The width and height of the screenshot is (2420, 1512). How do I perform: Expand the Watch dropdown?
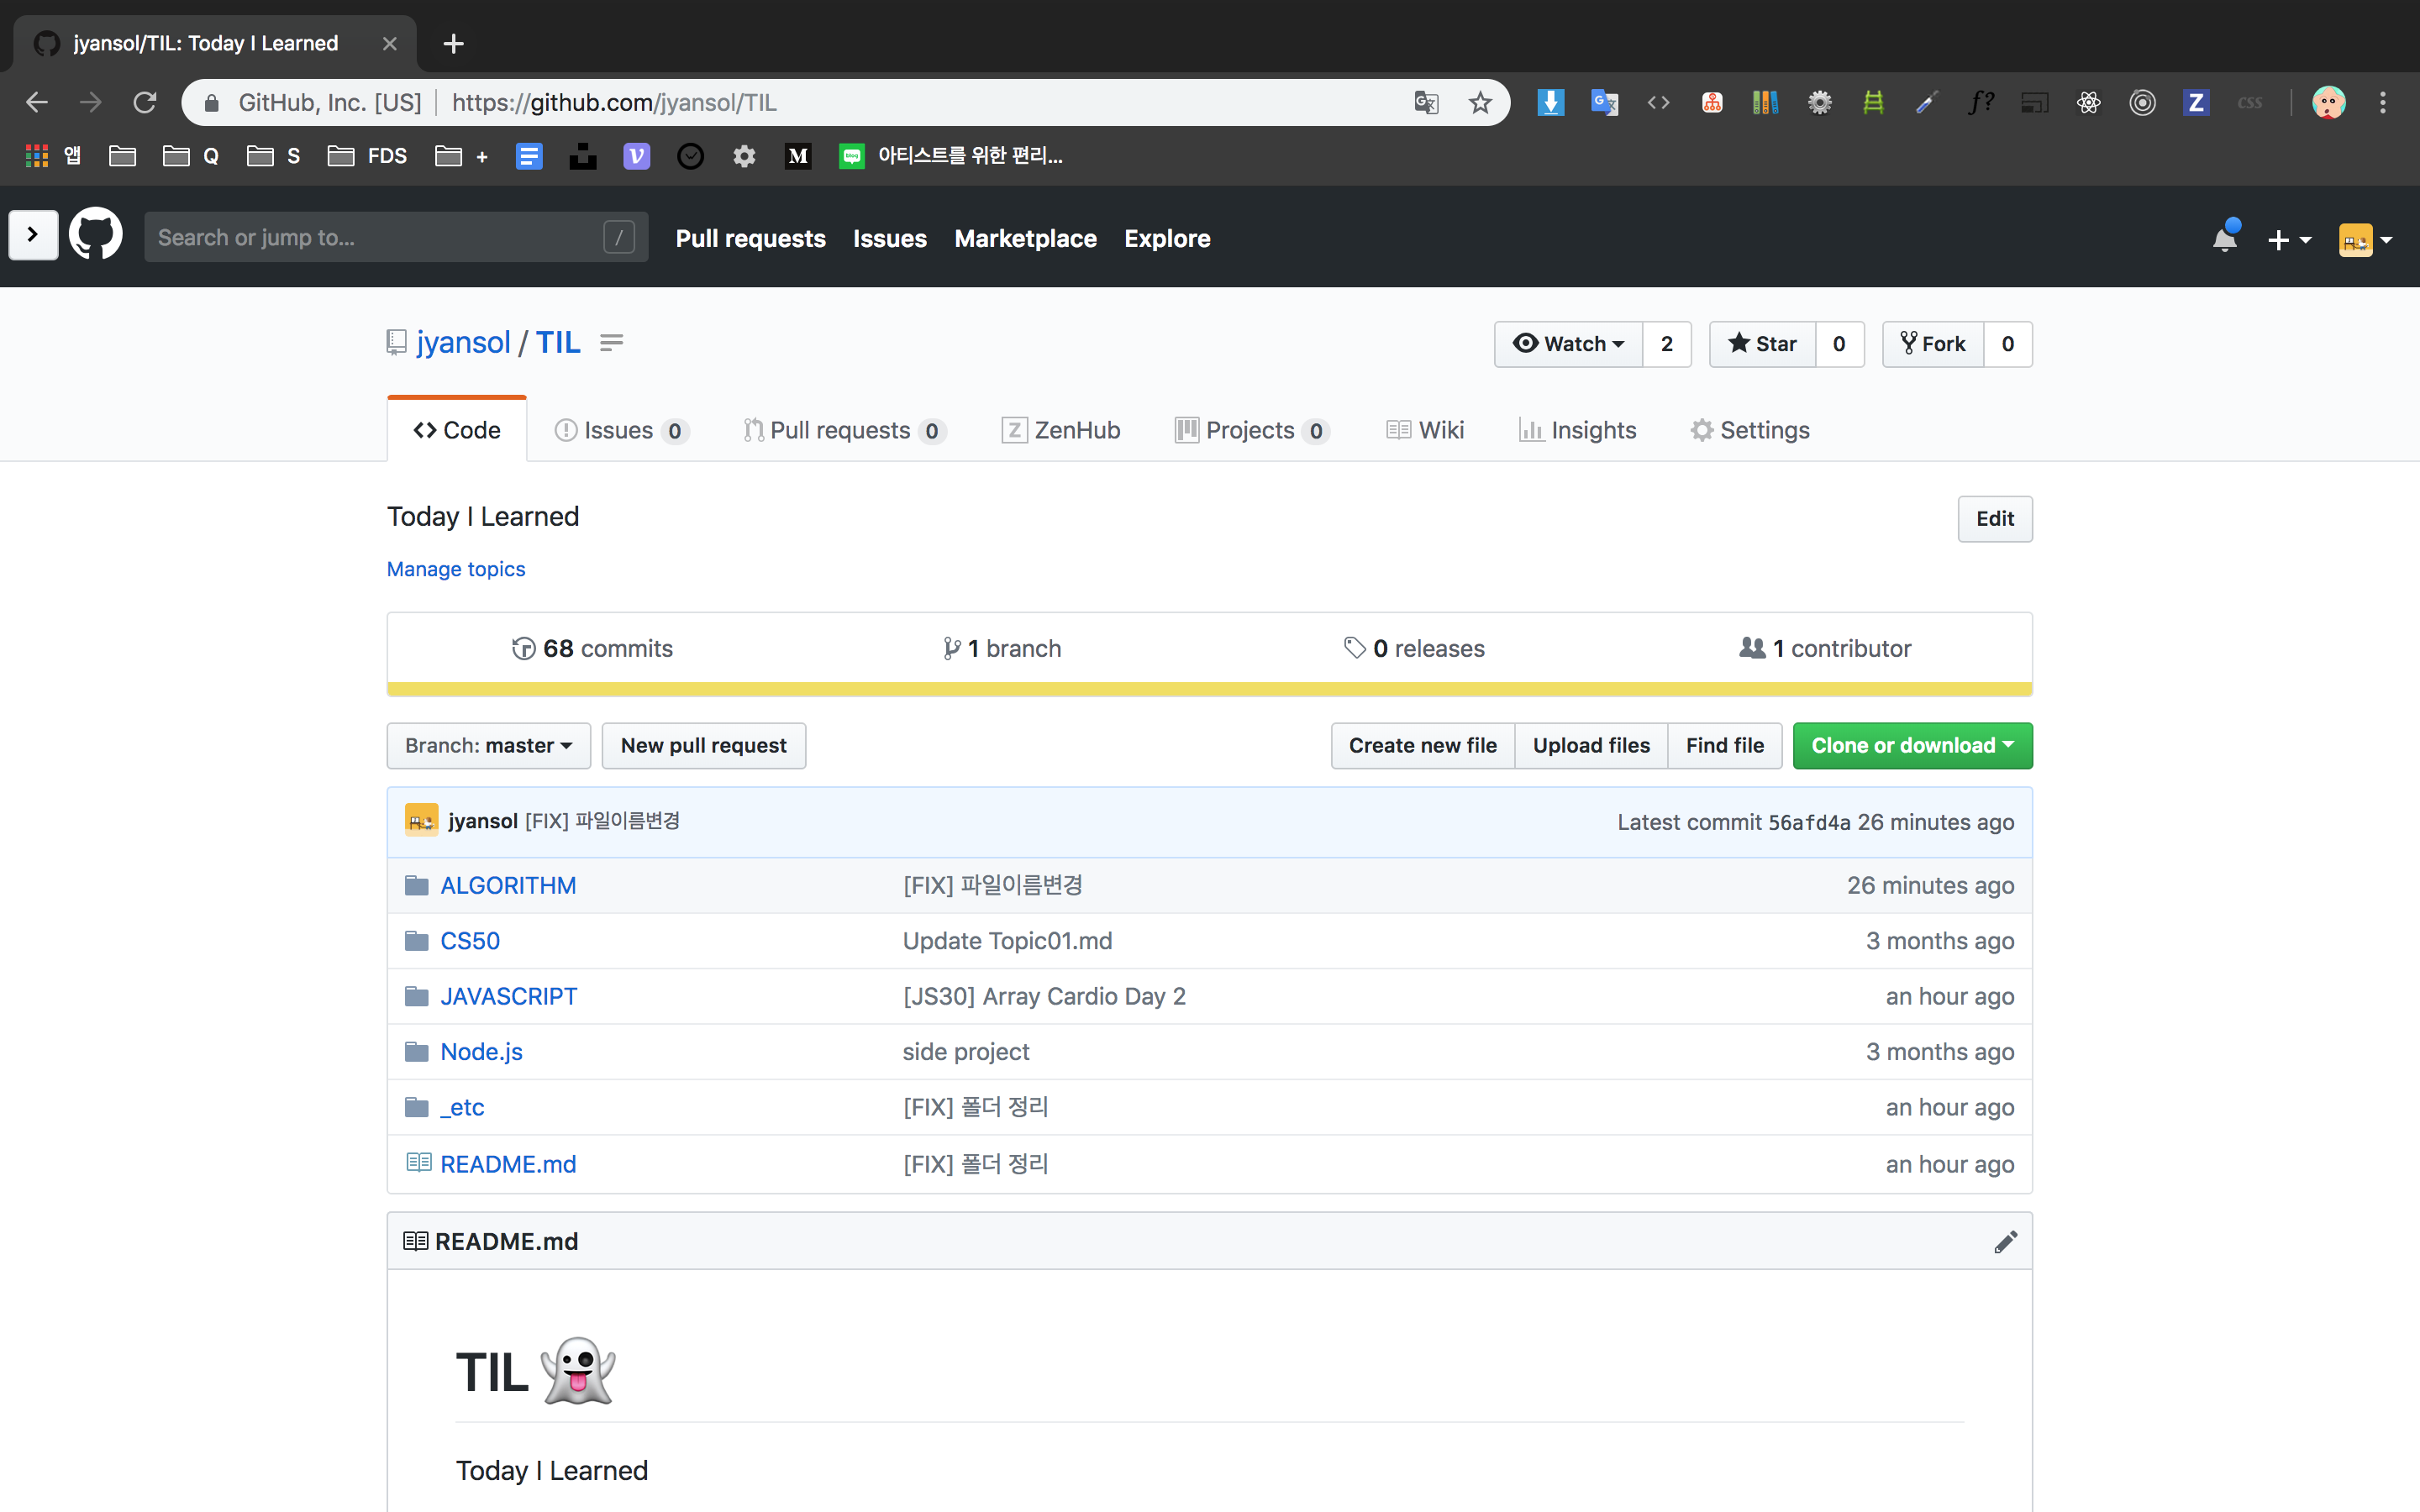click(1568, 344)
